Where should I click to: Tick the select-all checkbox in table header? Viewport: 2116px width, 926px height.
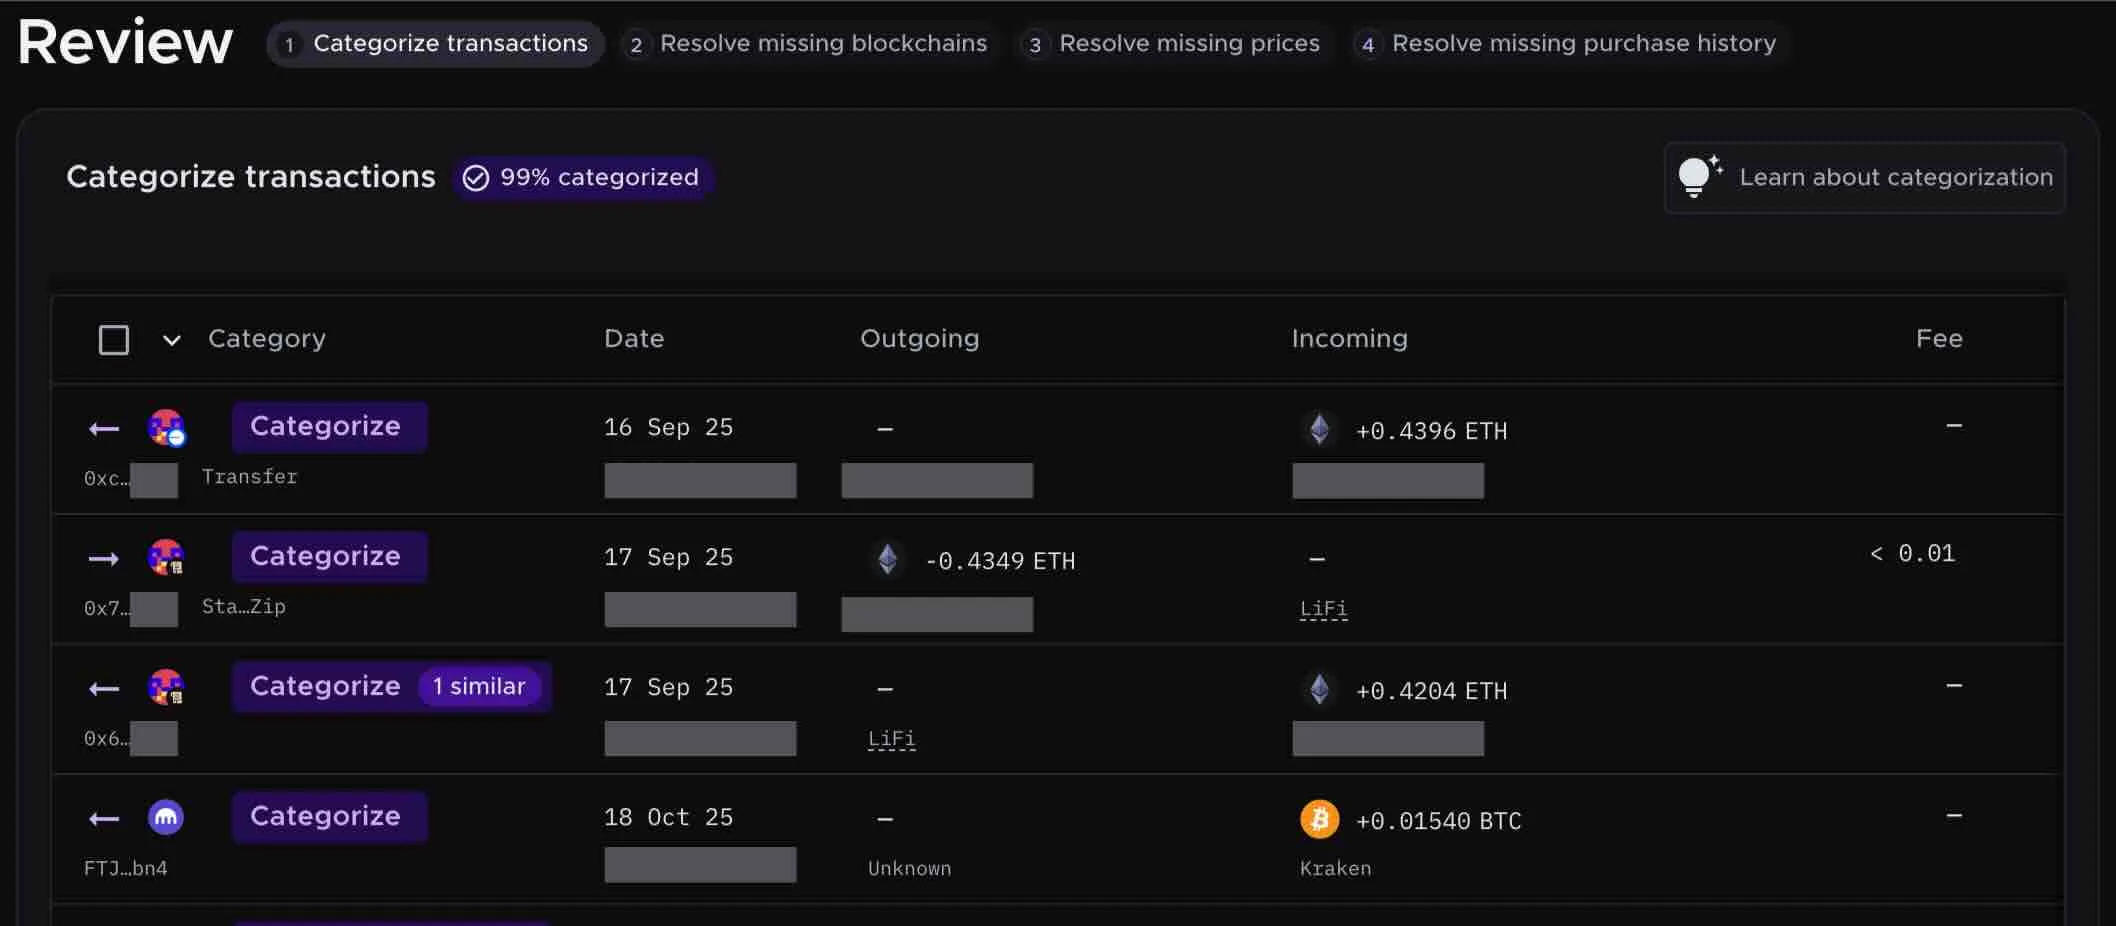[114, 340]
